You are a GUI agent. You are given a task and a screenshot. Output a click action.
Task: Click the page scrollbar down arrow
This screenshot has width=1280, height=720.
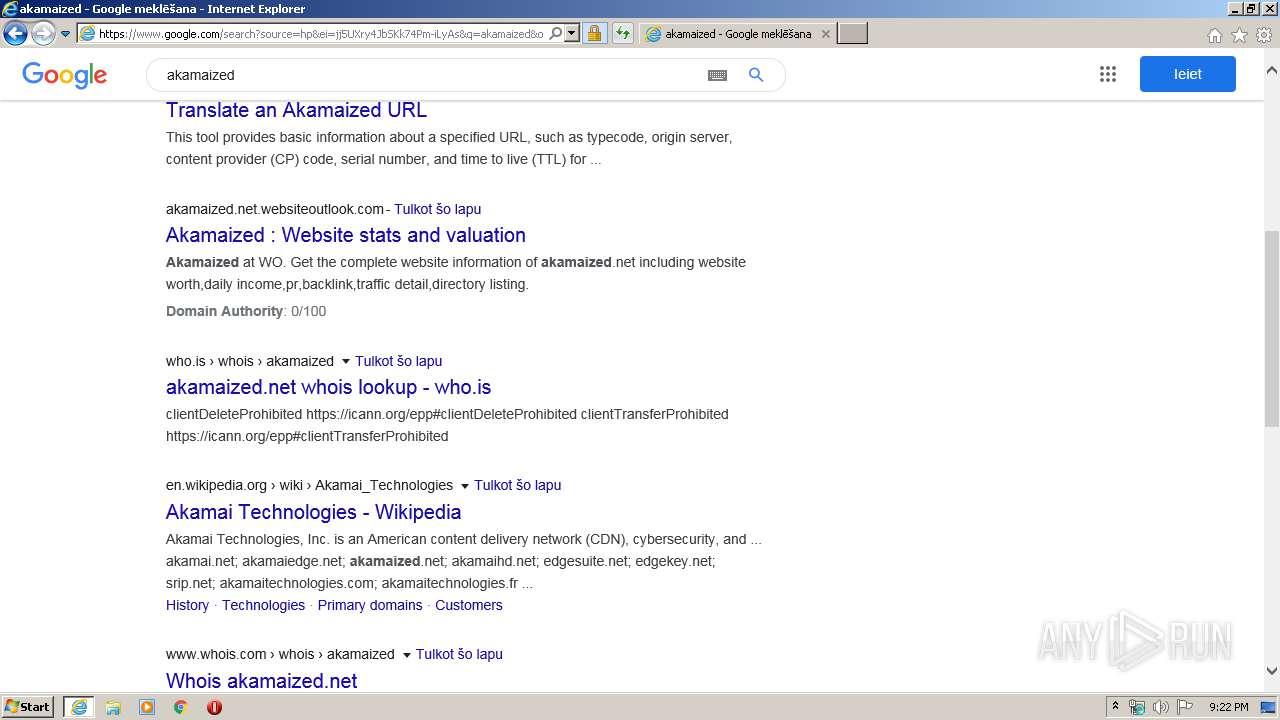point(1272,671)
